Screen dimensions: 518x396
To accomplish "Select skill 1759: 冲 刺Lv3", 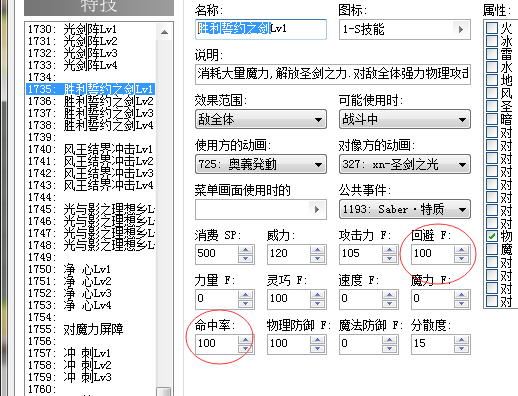I will 90,377.
